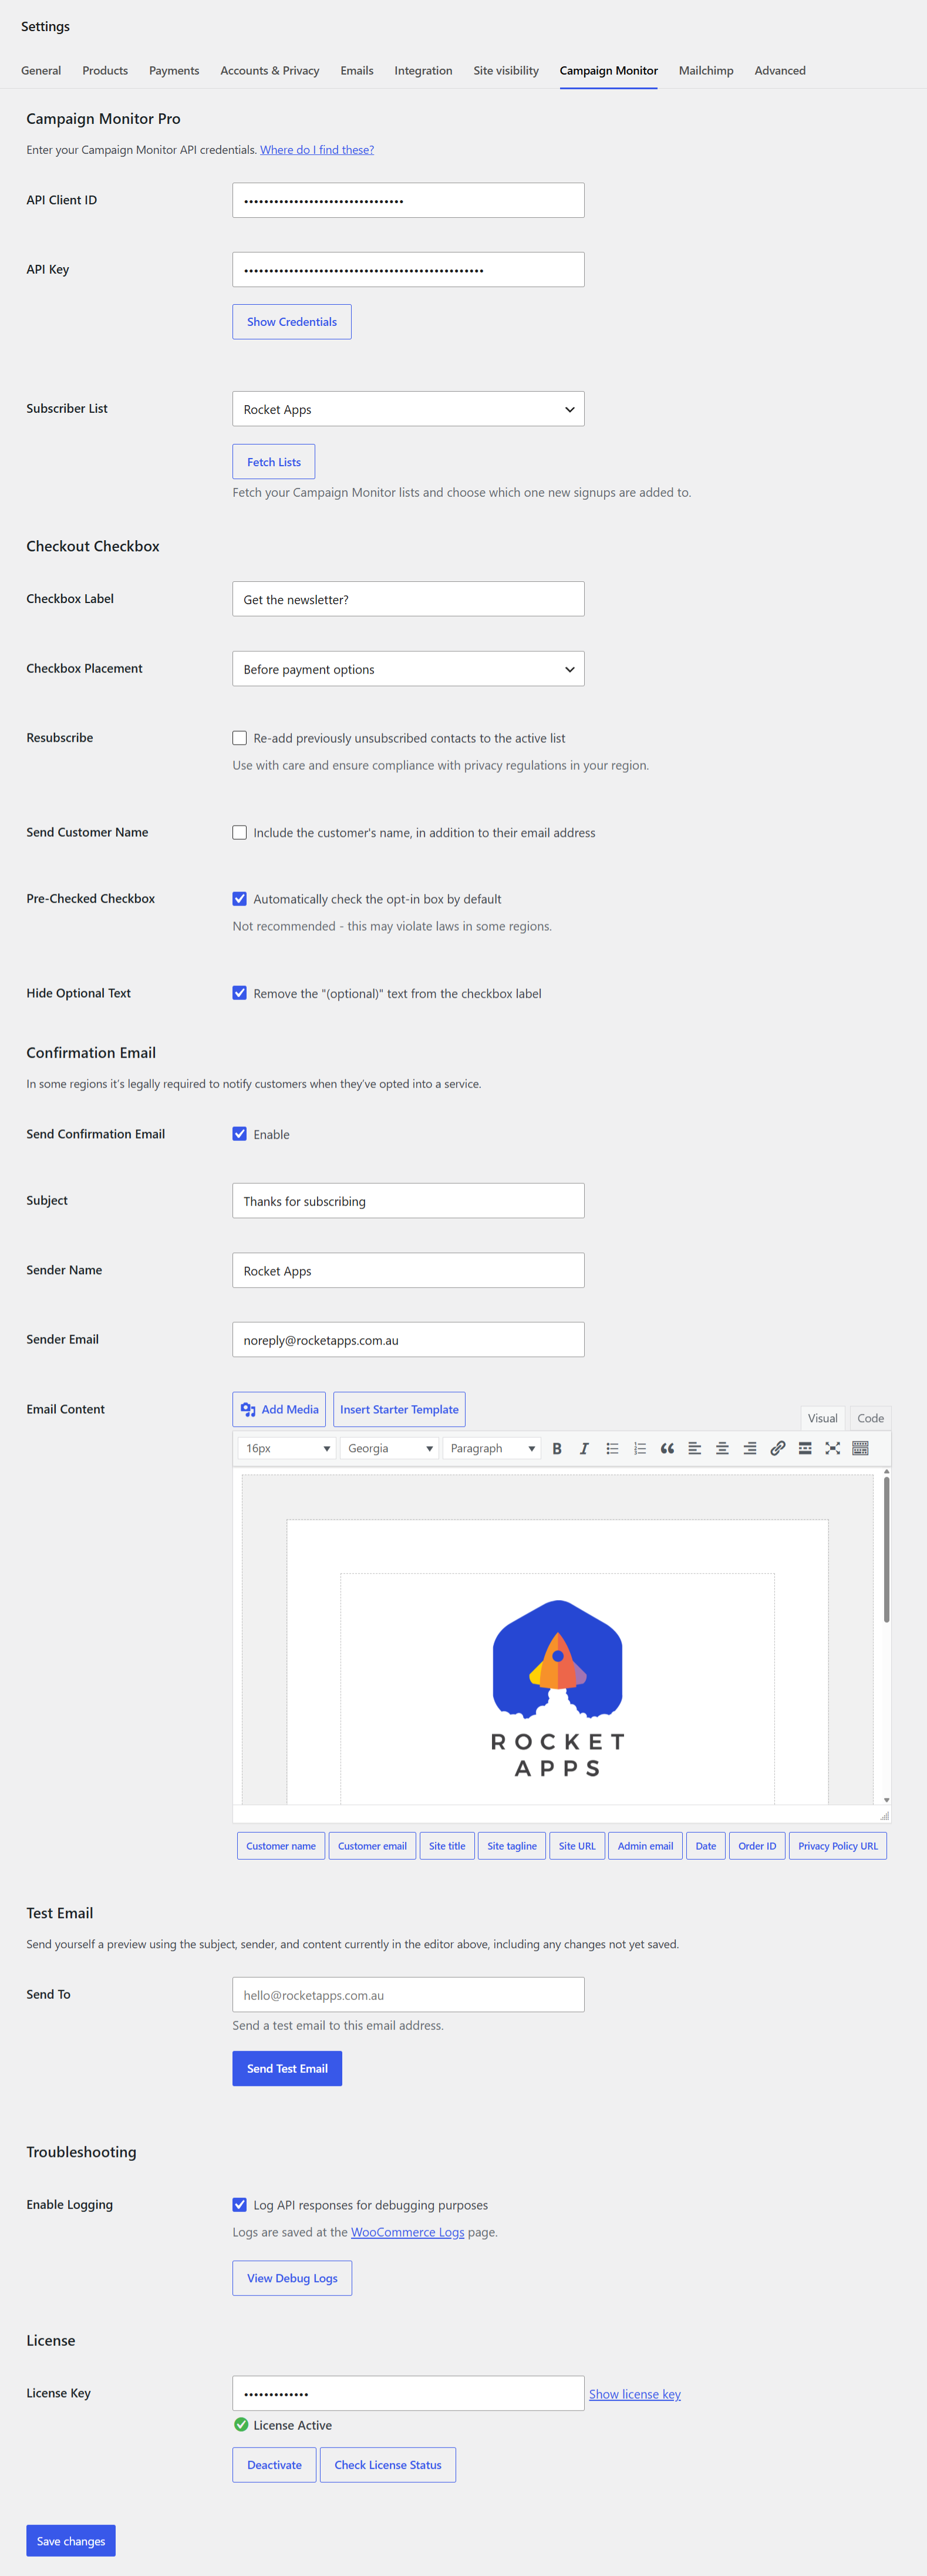The width and height of the screenshot is (927, 2576).
Task: Click Send Test Email button
Action: coord(287,2069)
